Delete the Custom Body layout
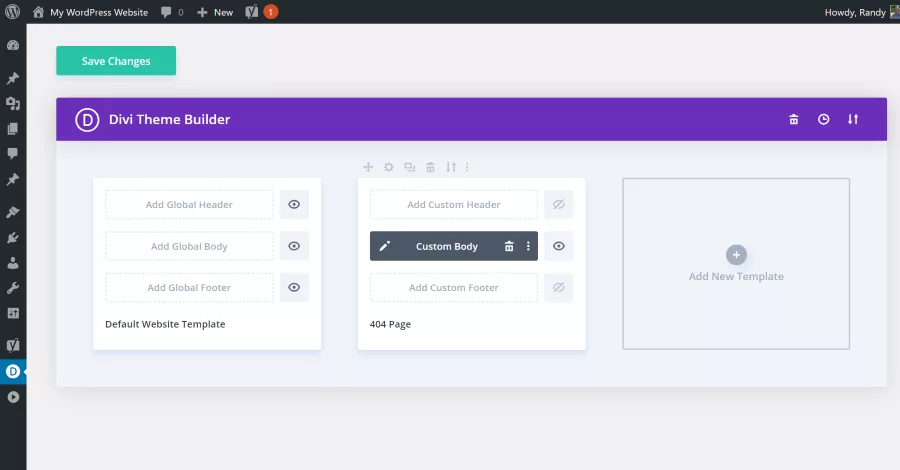900x470 pixels. [x=509, y=246]
